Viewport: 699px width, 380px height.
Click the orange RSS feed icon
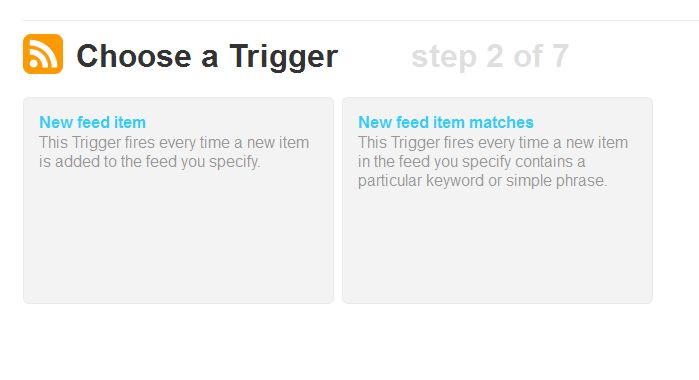click(x=43, y=54)
